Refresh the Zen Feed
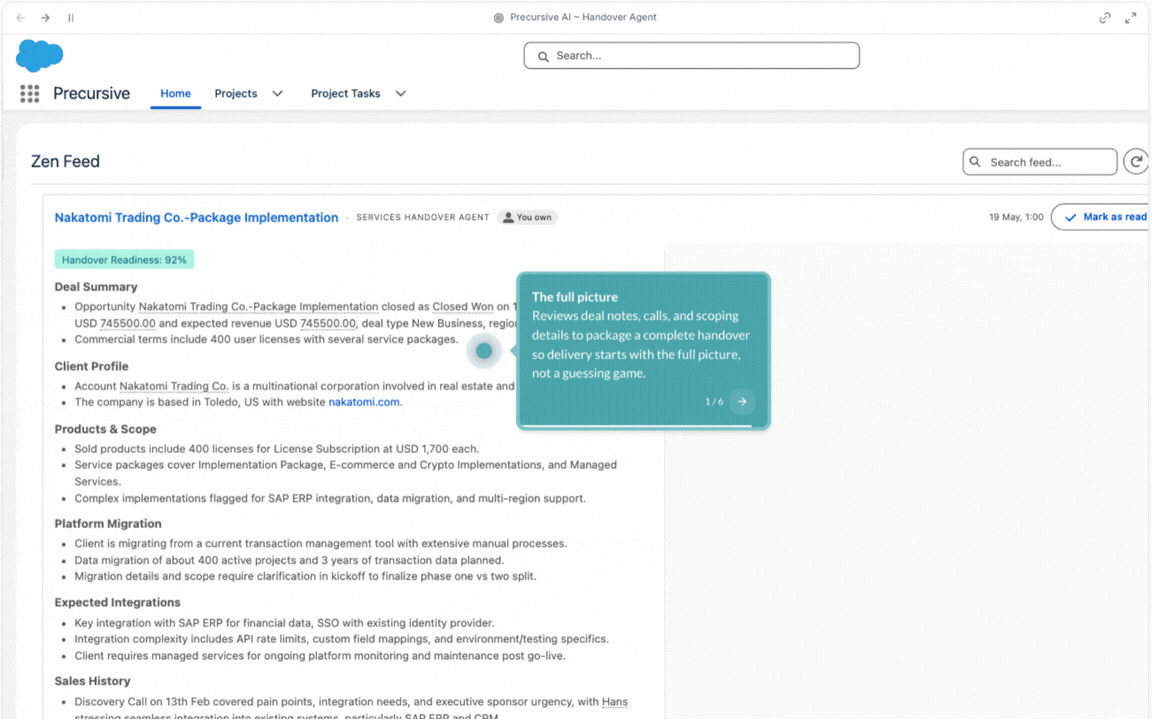Screen dimensions: 1152x720 1136,162
